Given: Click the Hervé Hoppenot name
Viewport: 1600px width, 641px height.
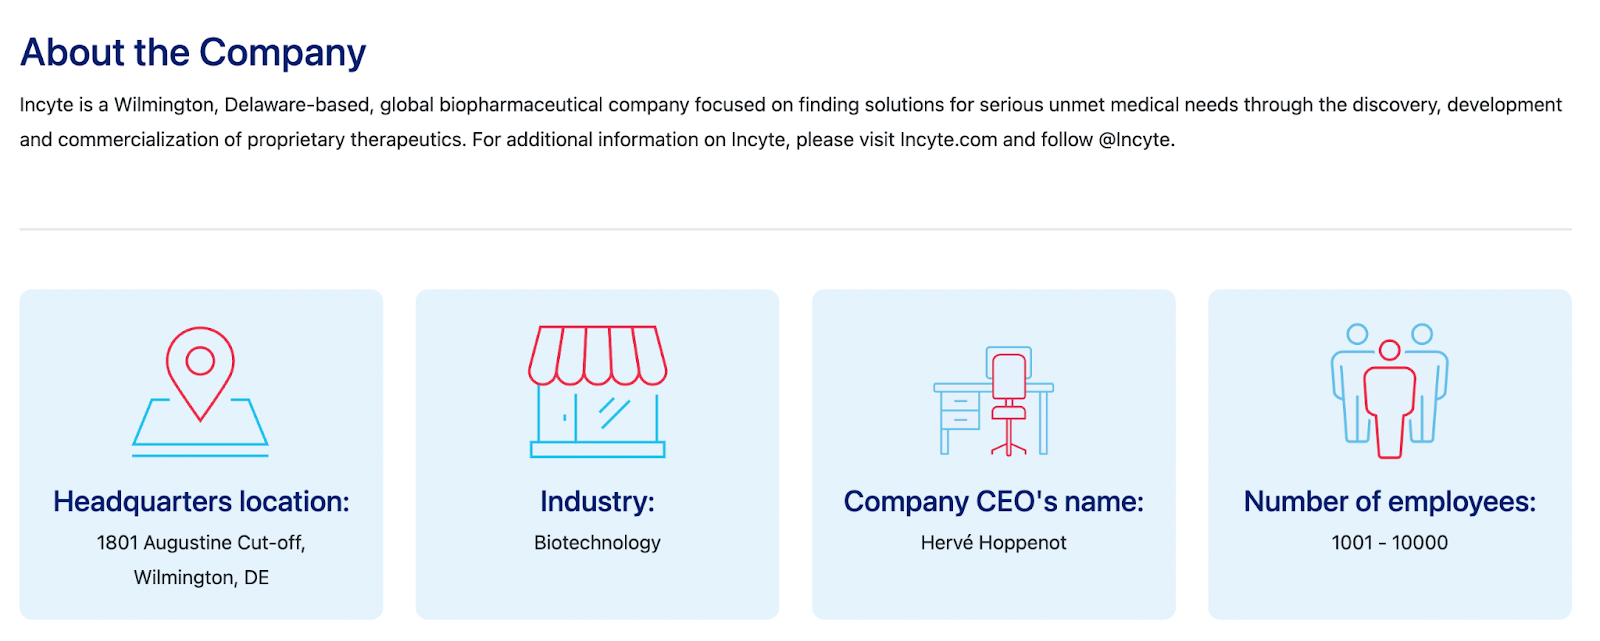Looking at the screenshot, I should tap(993, 543).
